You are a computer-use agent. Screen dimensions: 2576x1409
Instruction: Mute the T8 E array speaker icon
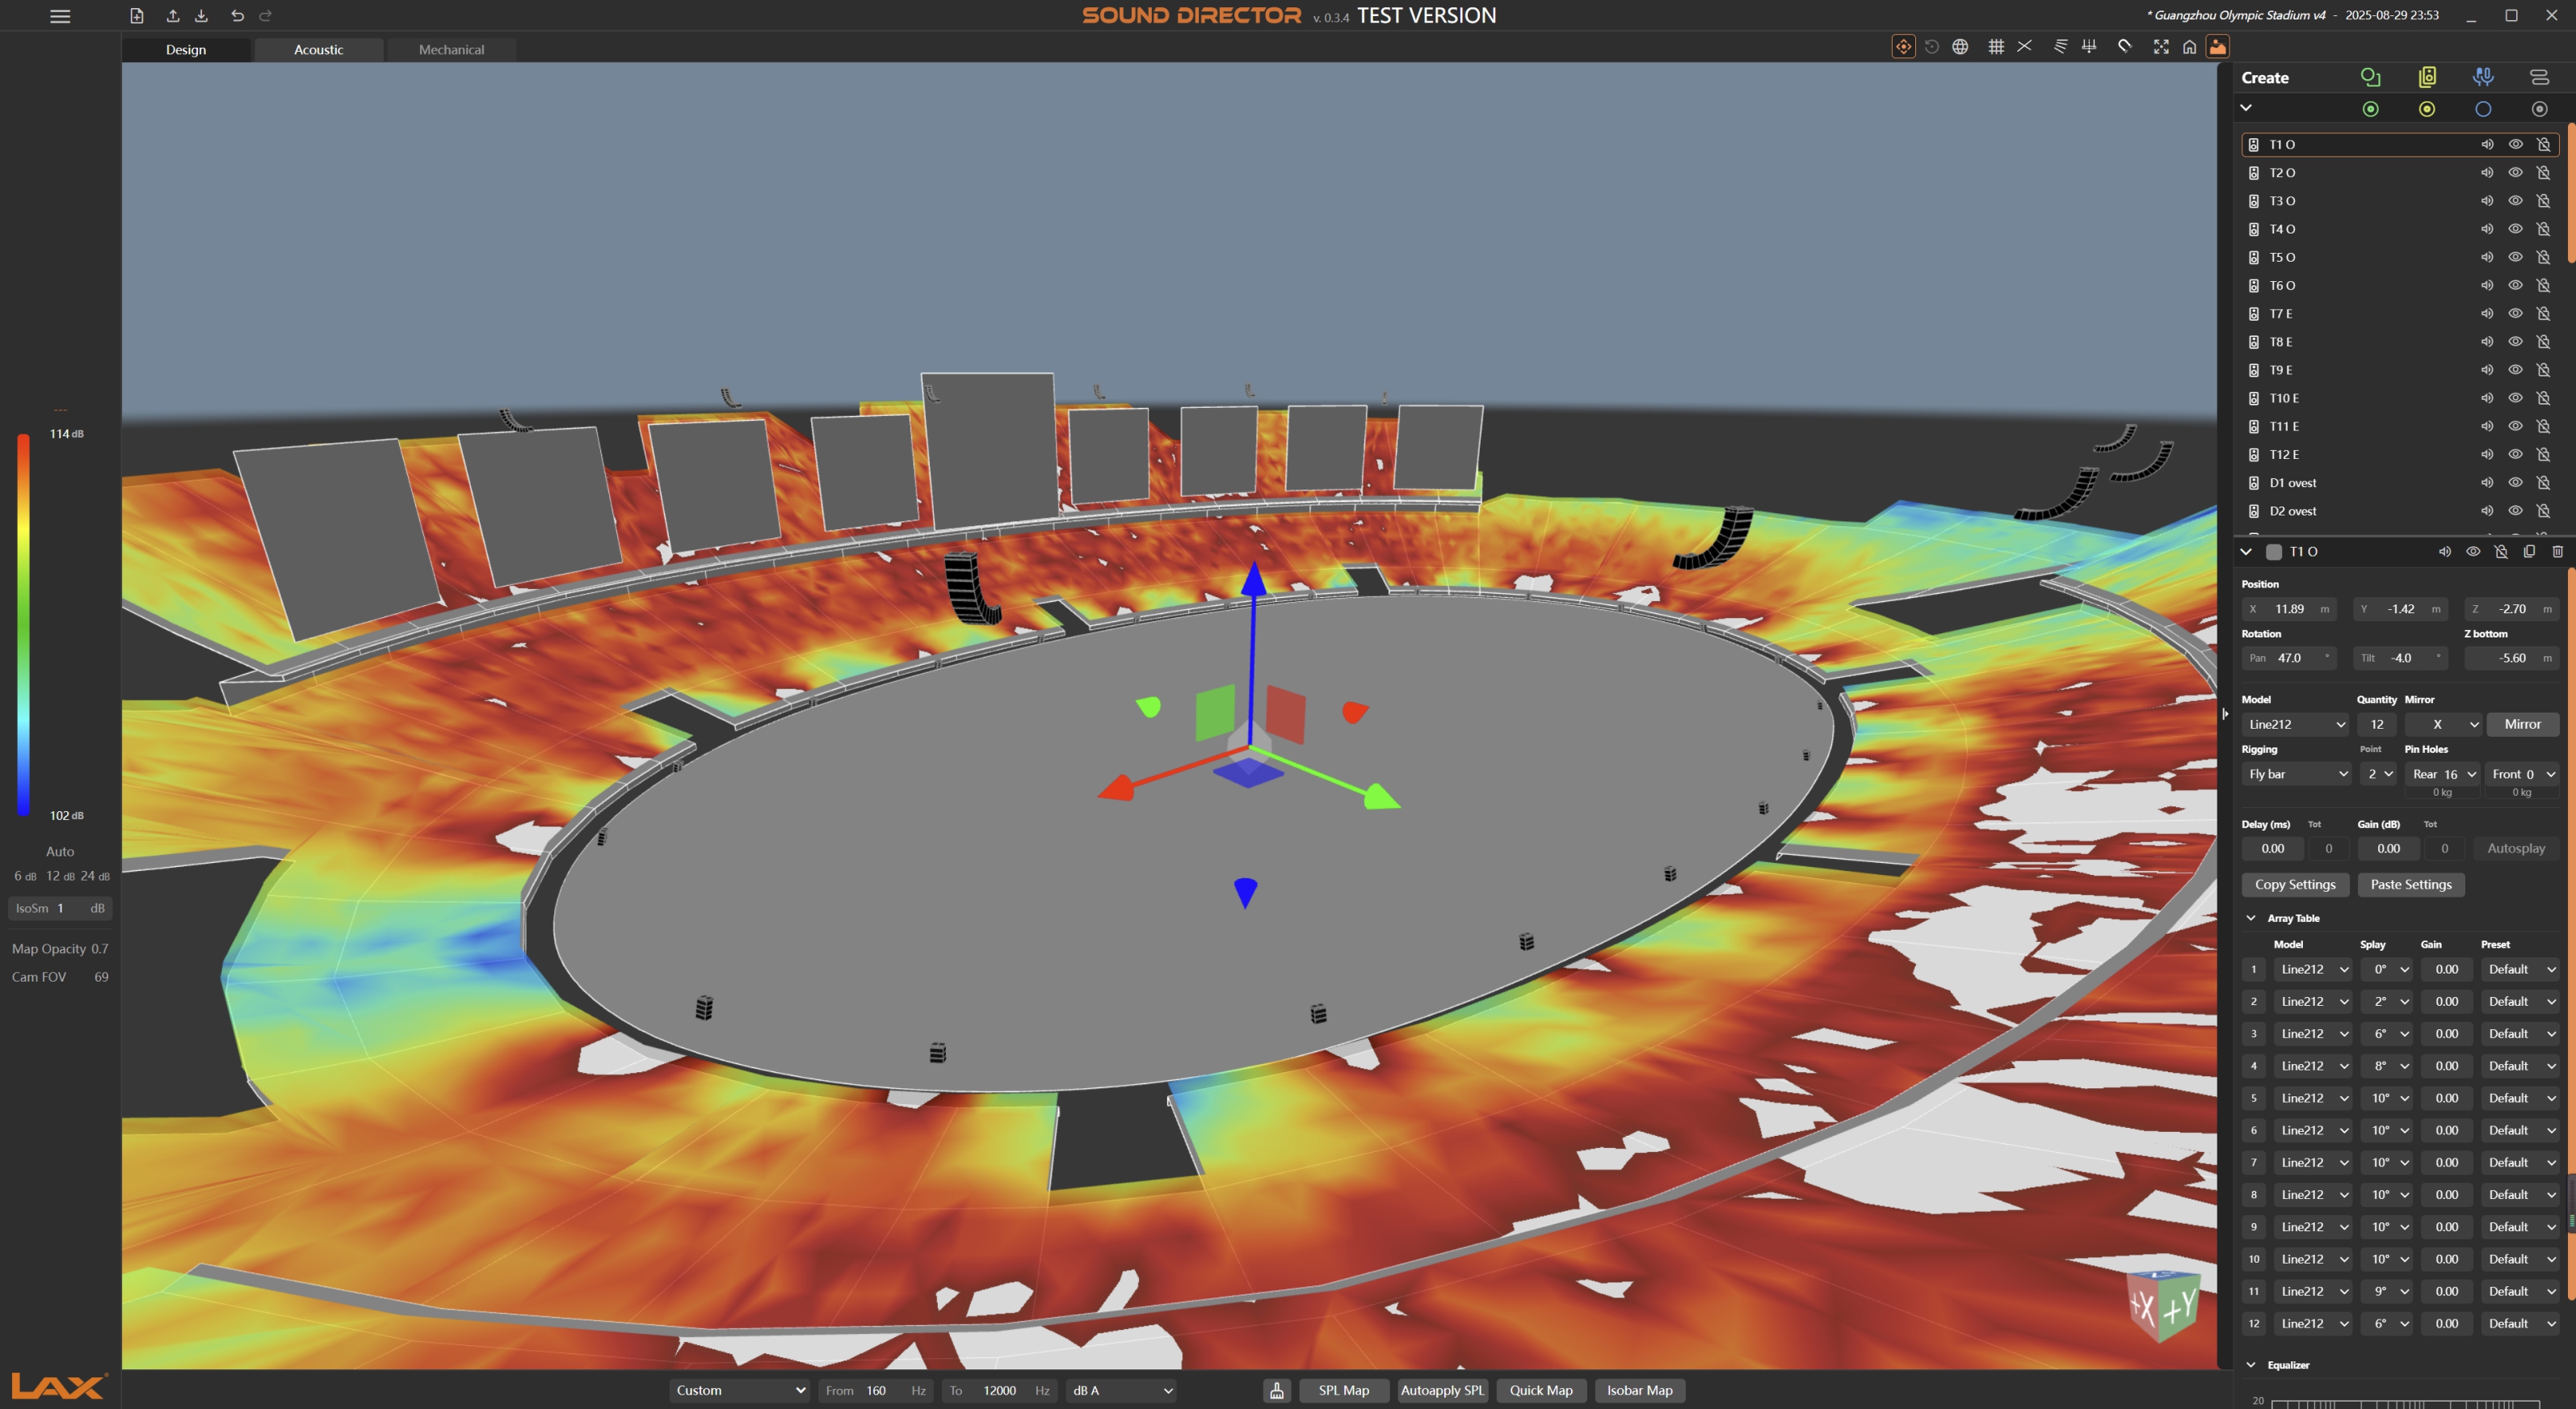pyautogui.click(x=2487, y=342)
